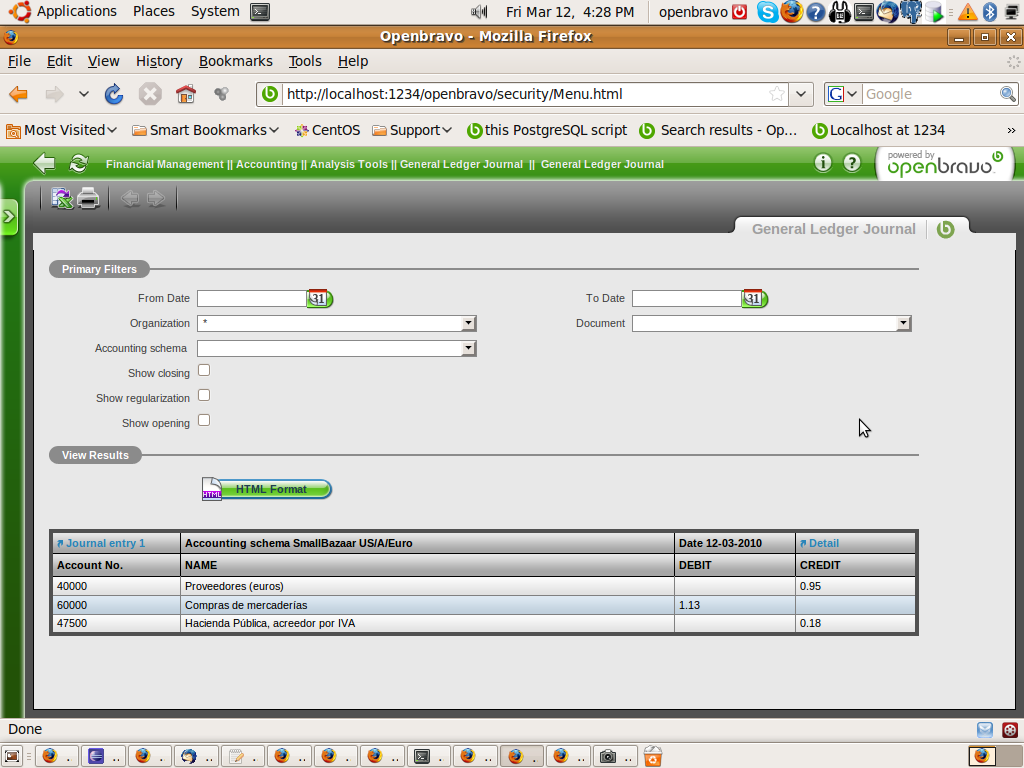The height and width of the screenshot is (768, 1024).
Task: Open the help question mark icon in header
Action: point(852,163)
